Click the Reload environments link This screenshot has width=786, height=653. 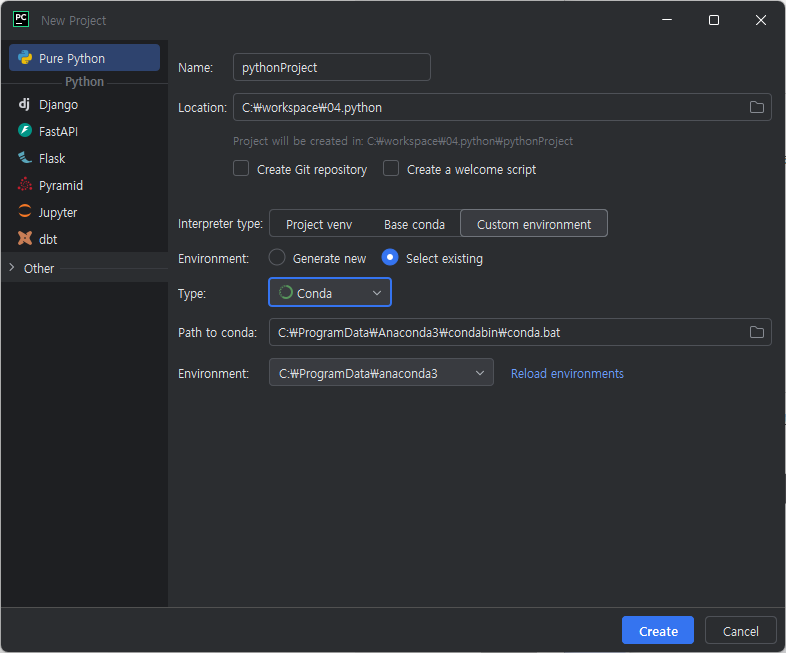[x=567, y=373]
